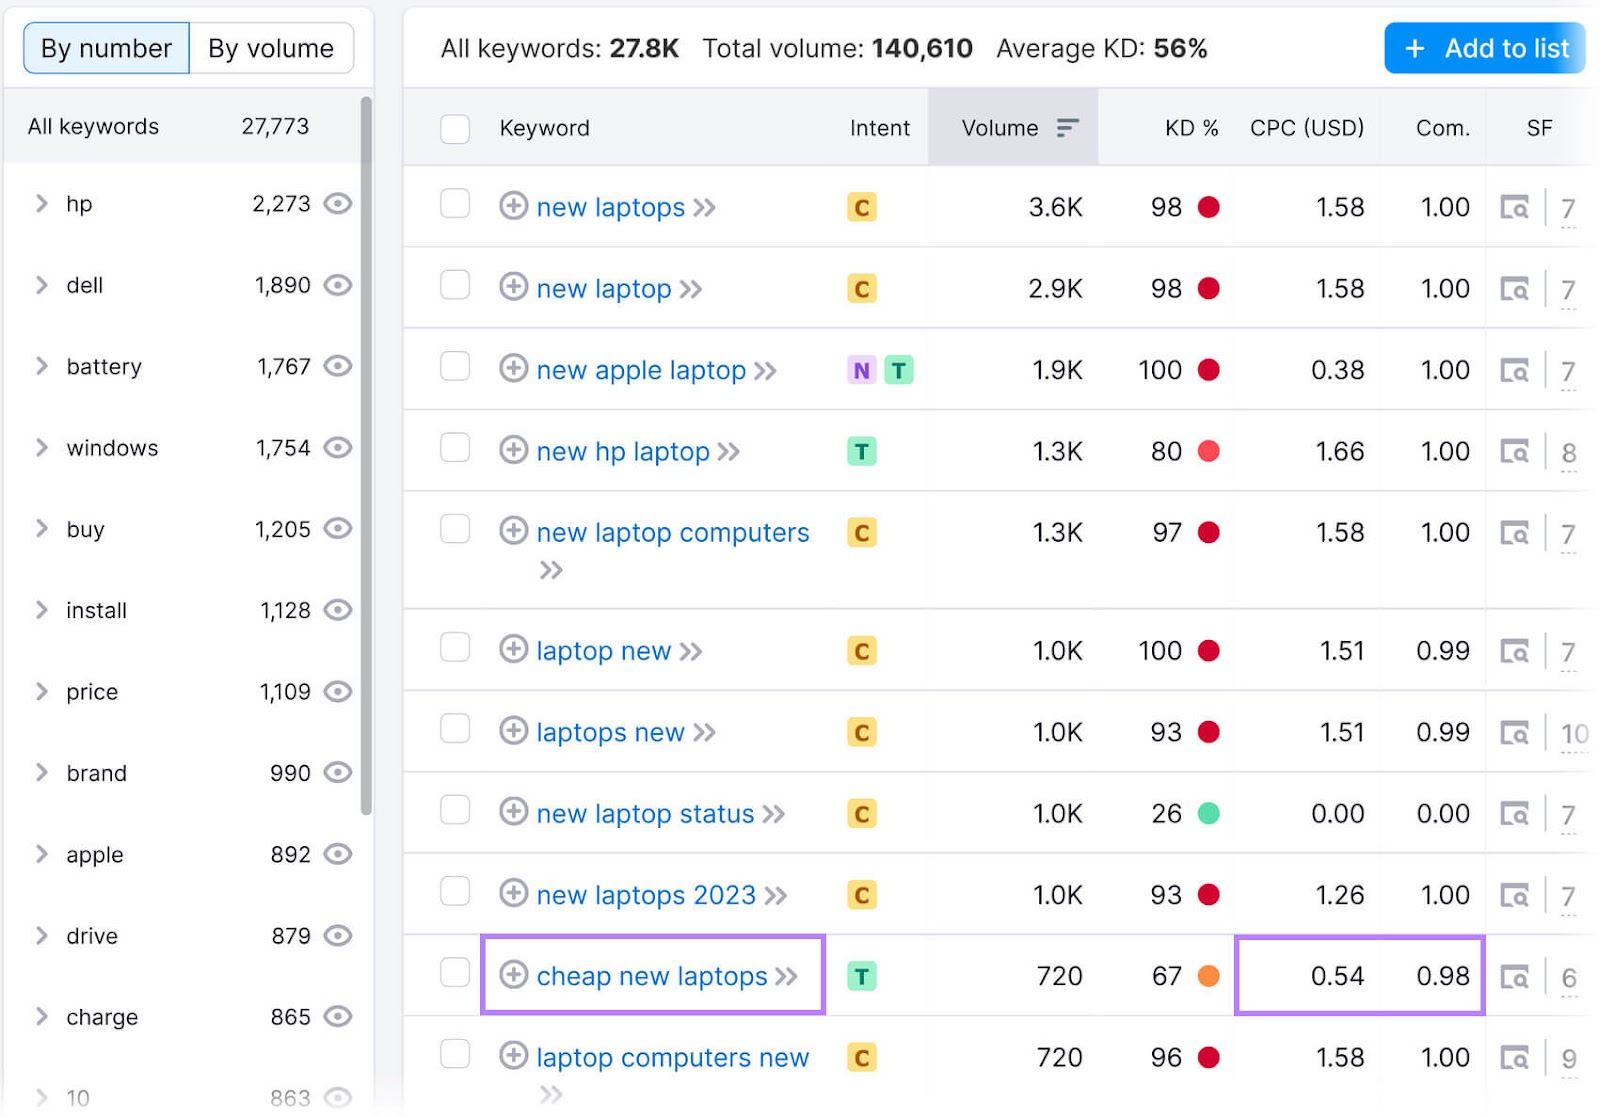Click the Volume column sort icon
This screenshot has height=1117, width=1600.
(x=1068, y=127)
